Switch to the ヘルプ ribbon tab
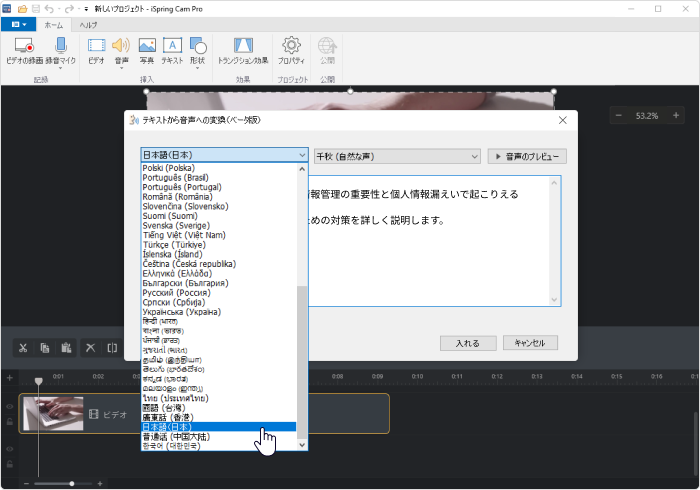 [88, 25]
